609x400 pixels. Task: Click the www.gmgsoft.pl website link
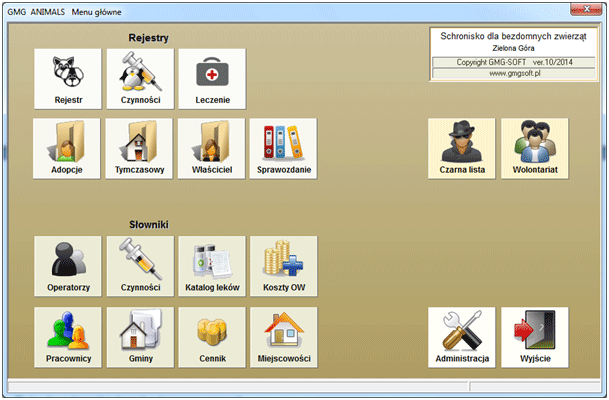pos(514,73)
